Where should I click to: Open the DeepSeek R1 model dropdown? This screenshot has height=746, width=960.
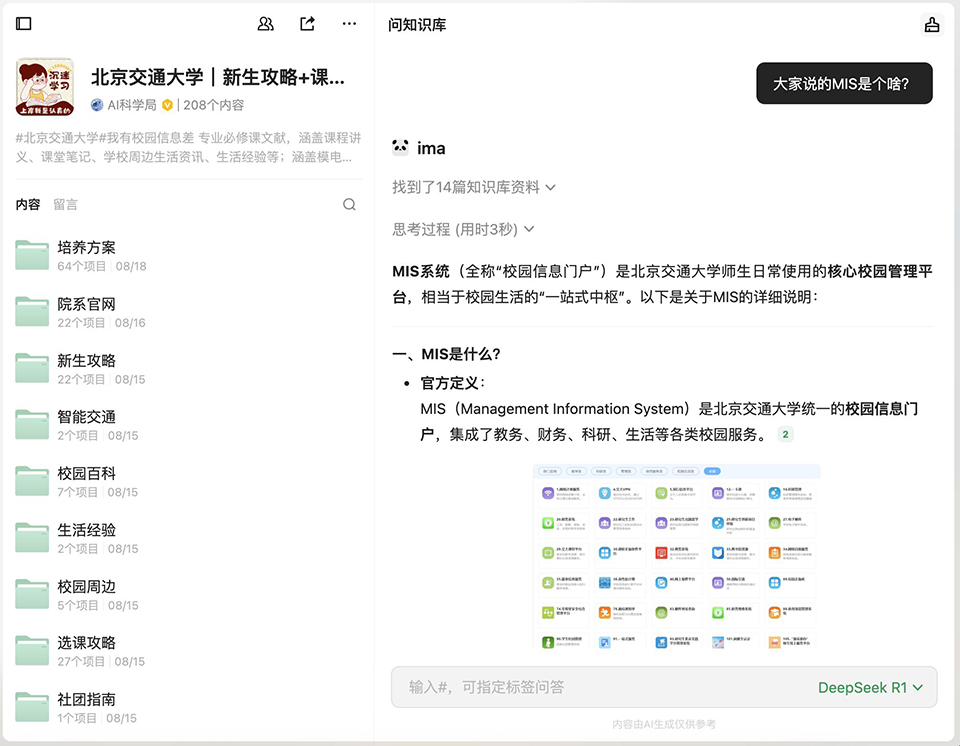tap(870, 687)
